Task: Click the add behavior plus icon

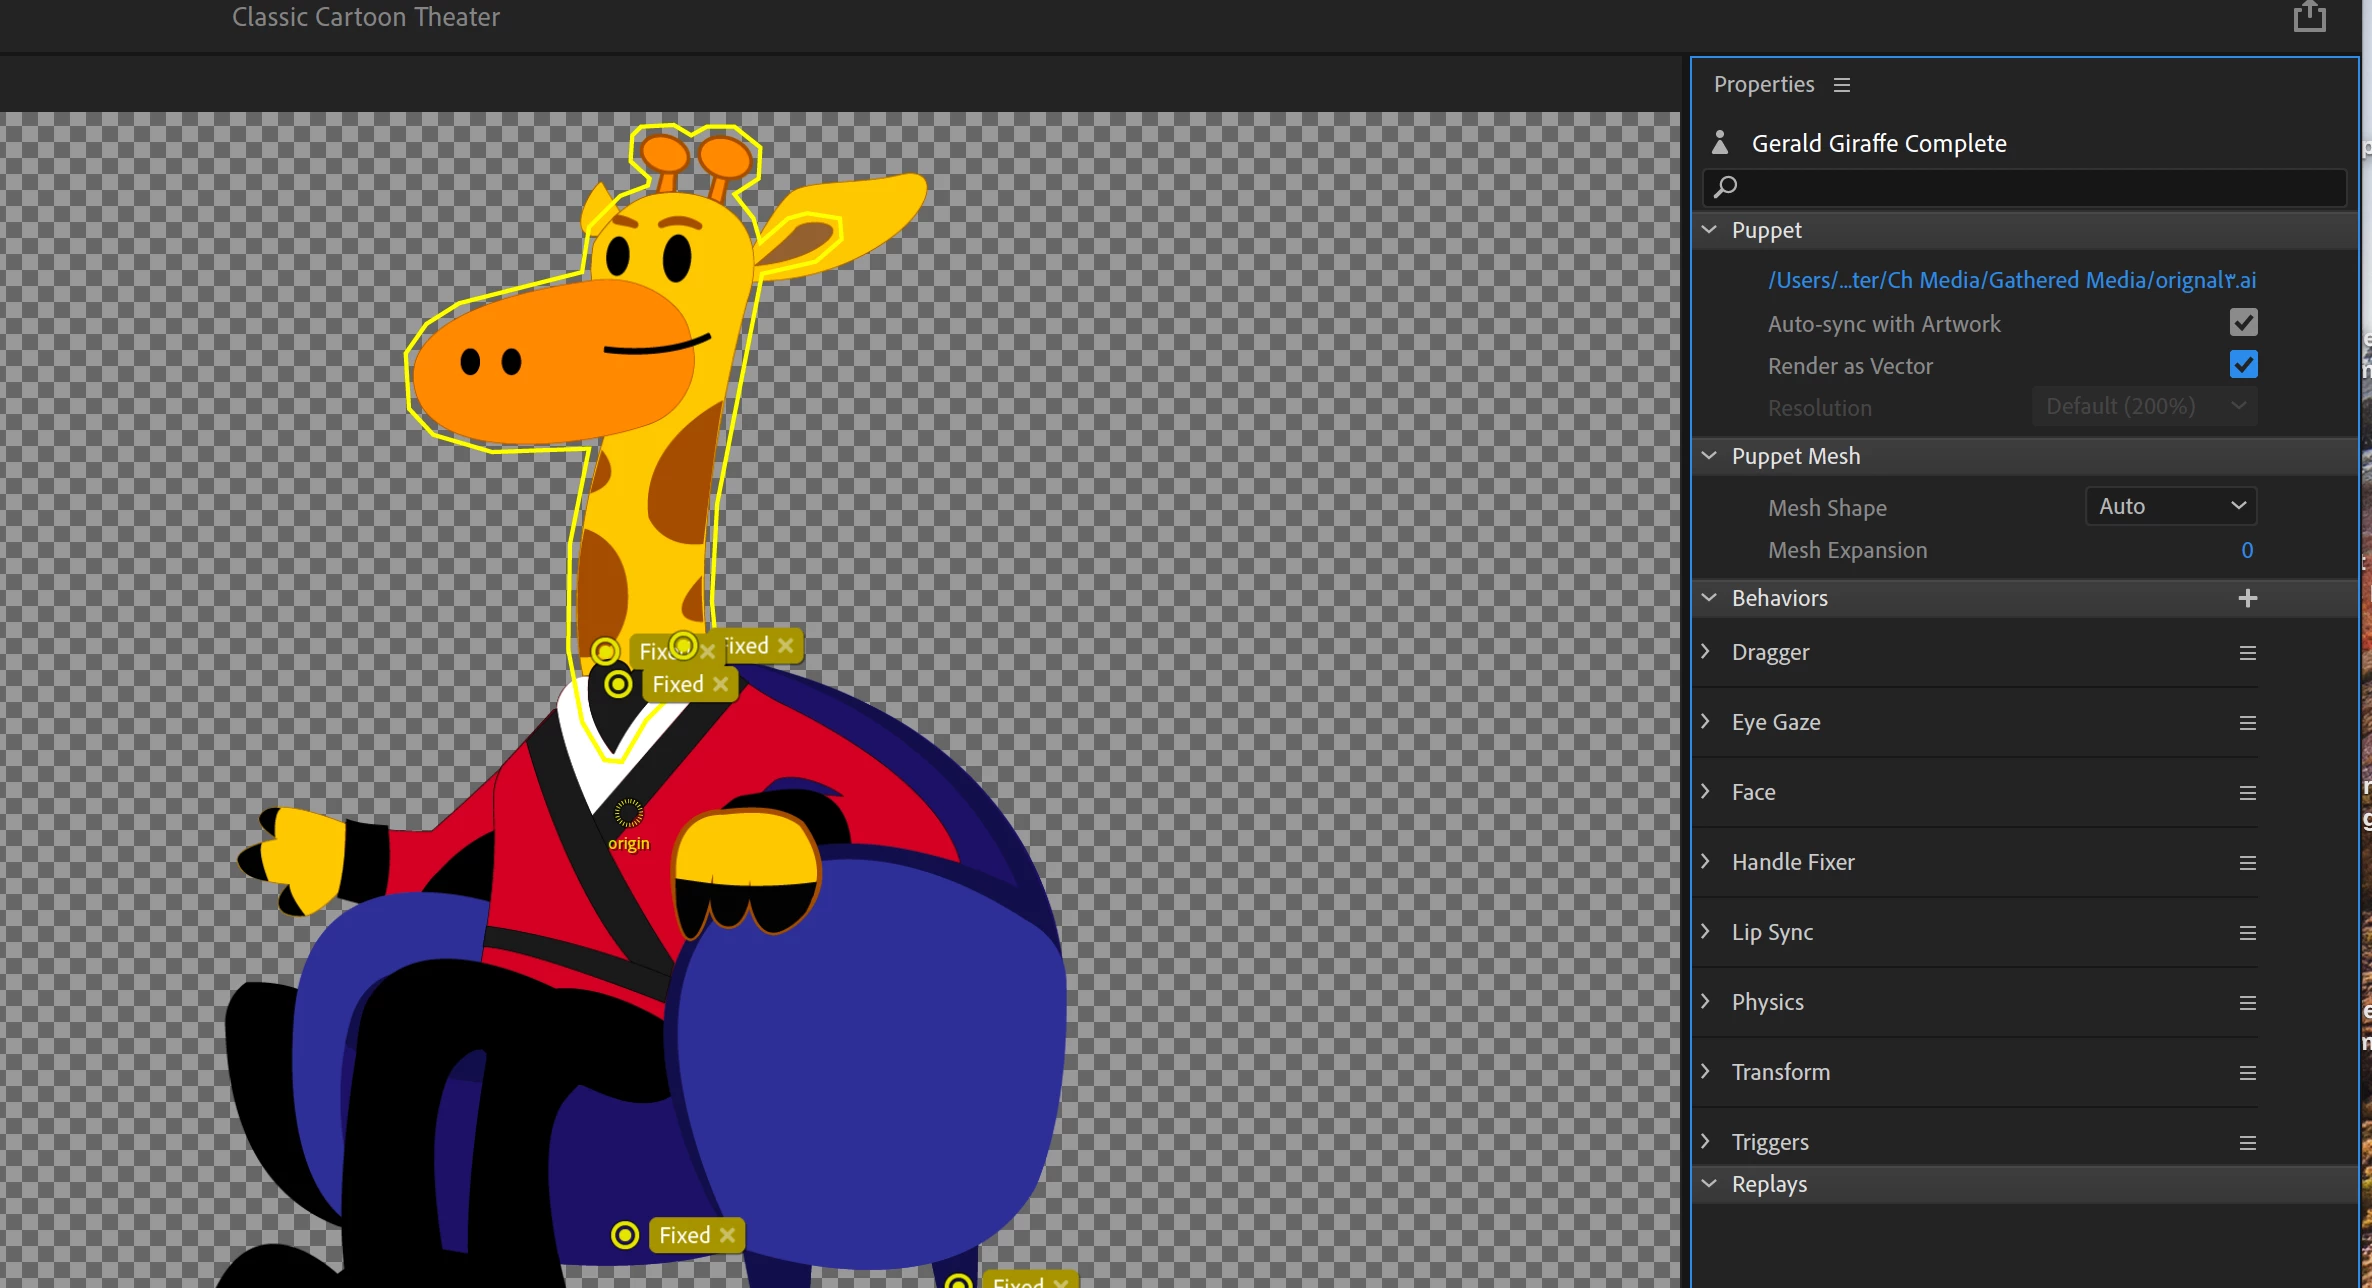Action: pos(2247,598)
